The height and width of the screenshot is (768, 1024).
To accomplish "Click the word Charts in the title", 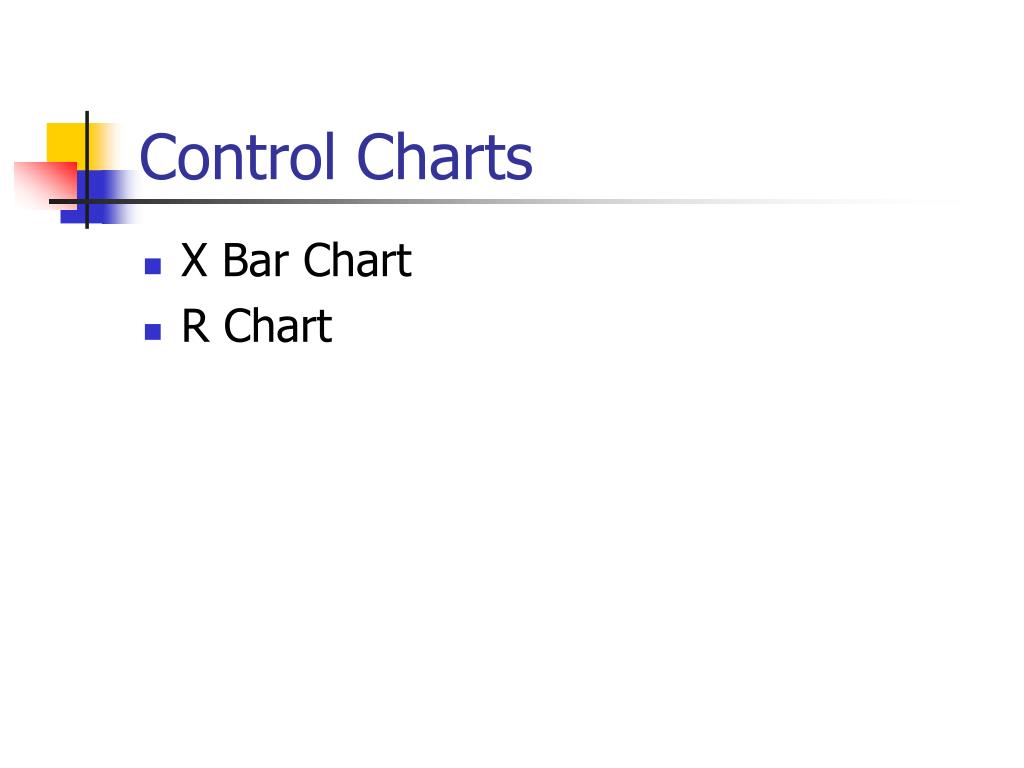I will (x=445, y=157).
